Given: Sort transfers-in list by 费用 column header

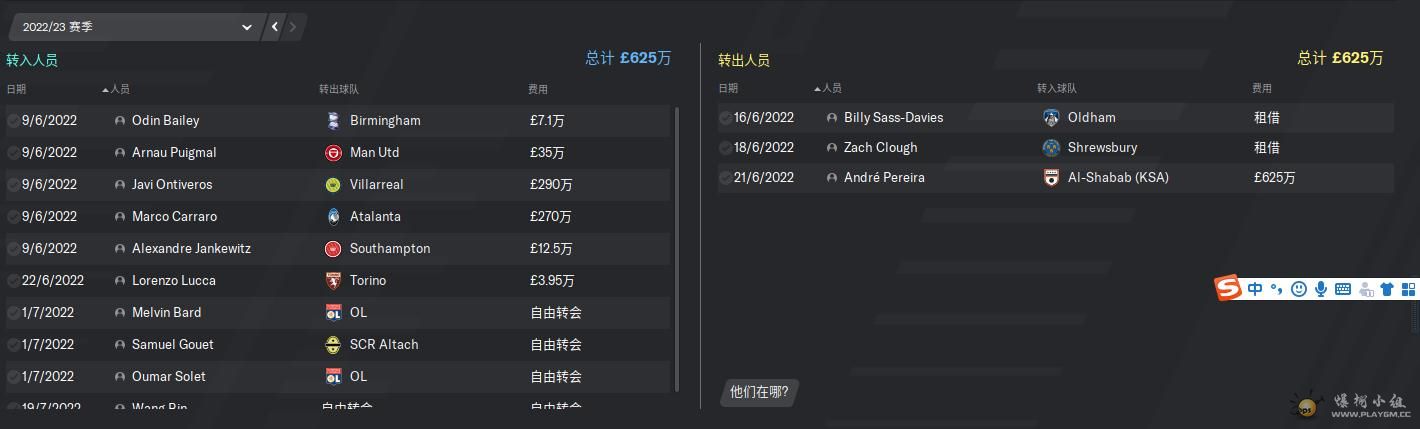Looking at the screenshot, I should click(538, 90).
